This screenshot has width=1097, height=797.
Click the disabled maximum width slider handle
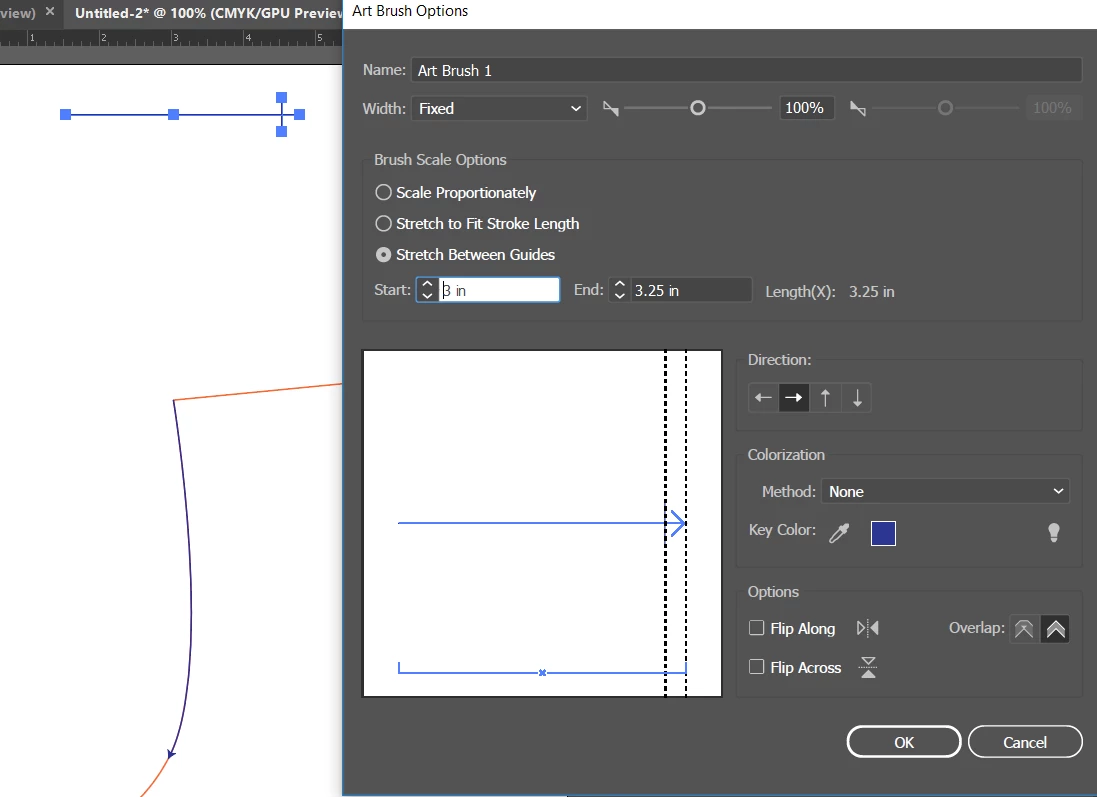[x=945, y=108]
